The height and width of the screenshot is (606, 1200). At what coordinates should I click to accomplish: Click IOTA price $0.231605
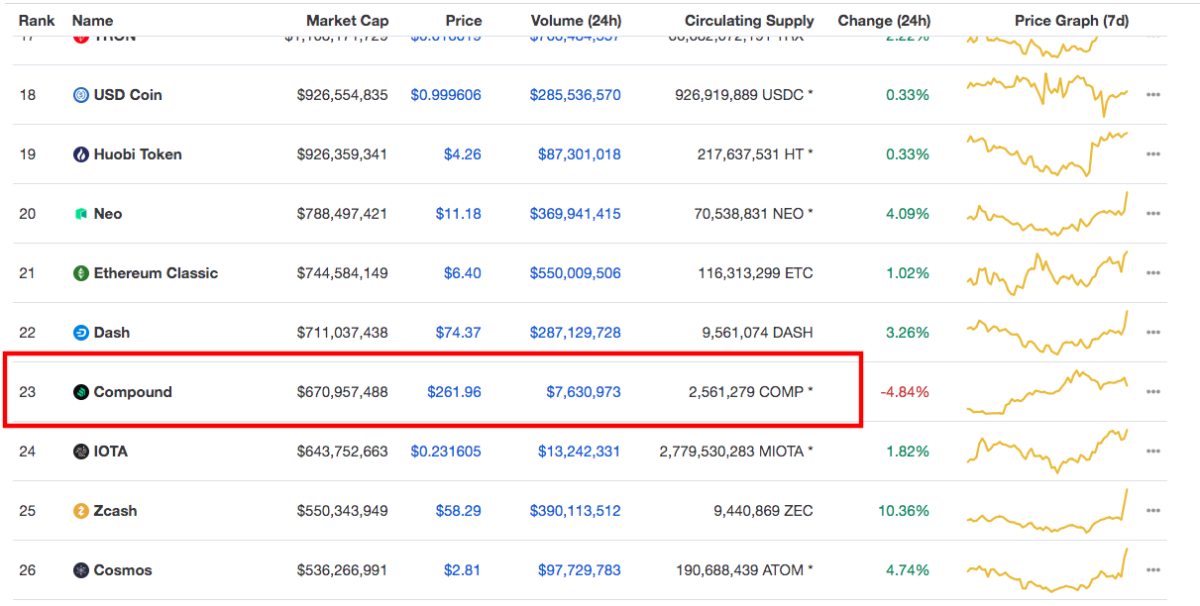(446, 452)
